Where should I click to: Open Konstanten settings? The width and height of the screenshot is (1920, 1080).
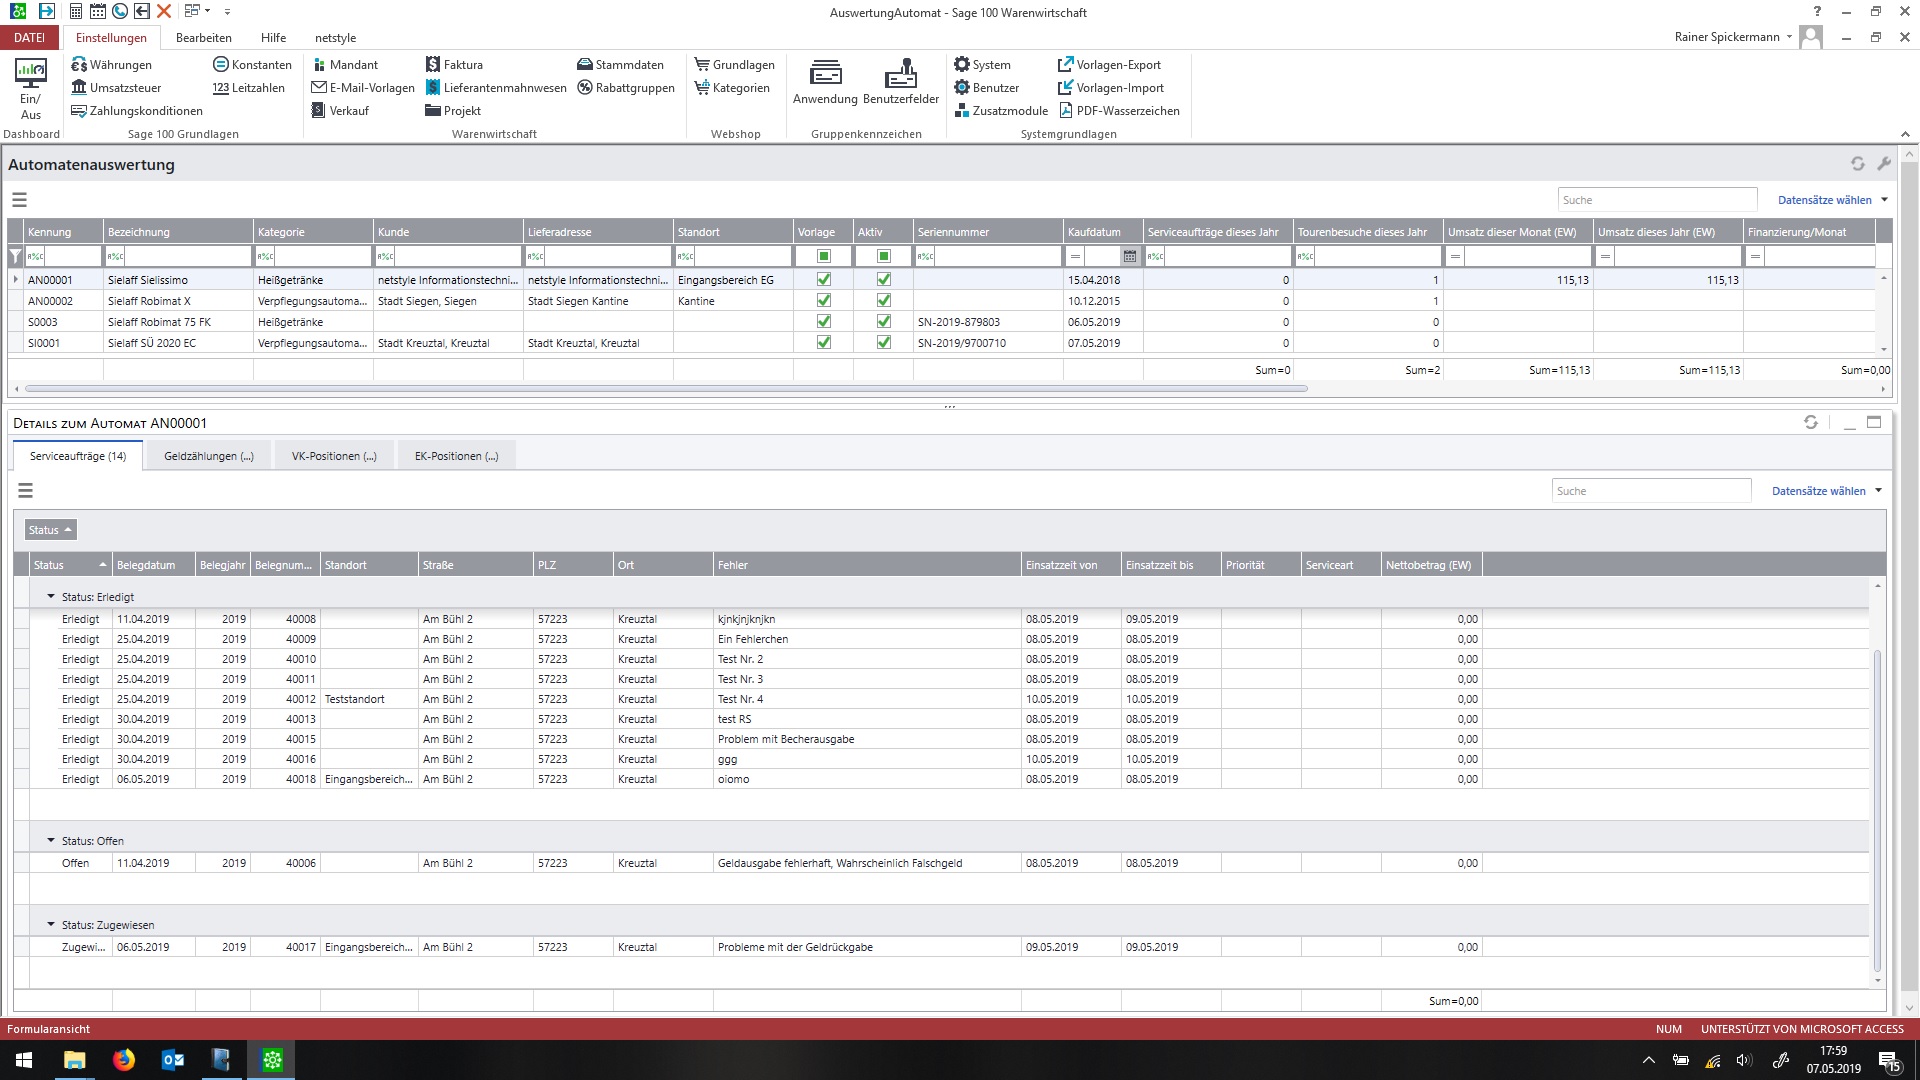tap(252, 65)
